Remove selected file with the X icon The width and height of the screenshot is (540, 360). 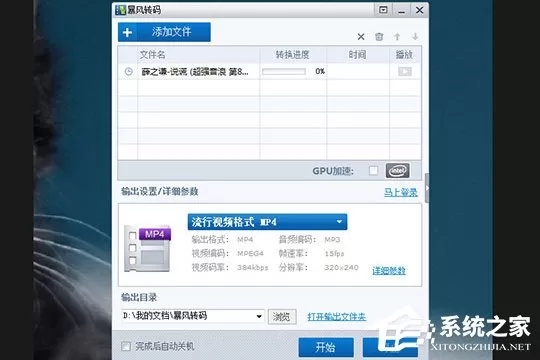361,37
